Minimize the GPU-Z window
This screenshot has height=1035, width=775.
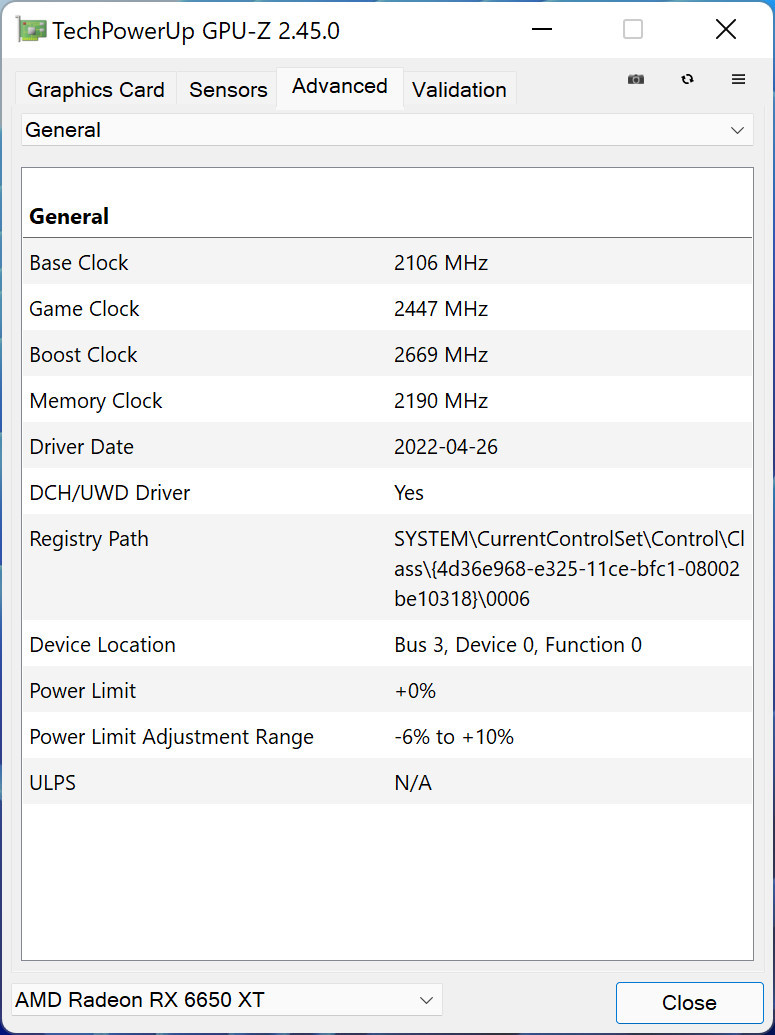[x=542, y=30]
